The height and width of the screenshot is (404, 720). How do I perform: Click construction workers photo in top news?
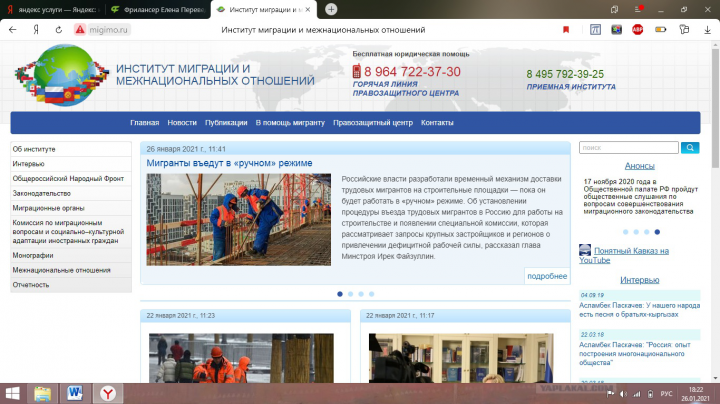[x=238, y=219]
